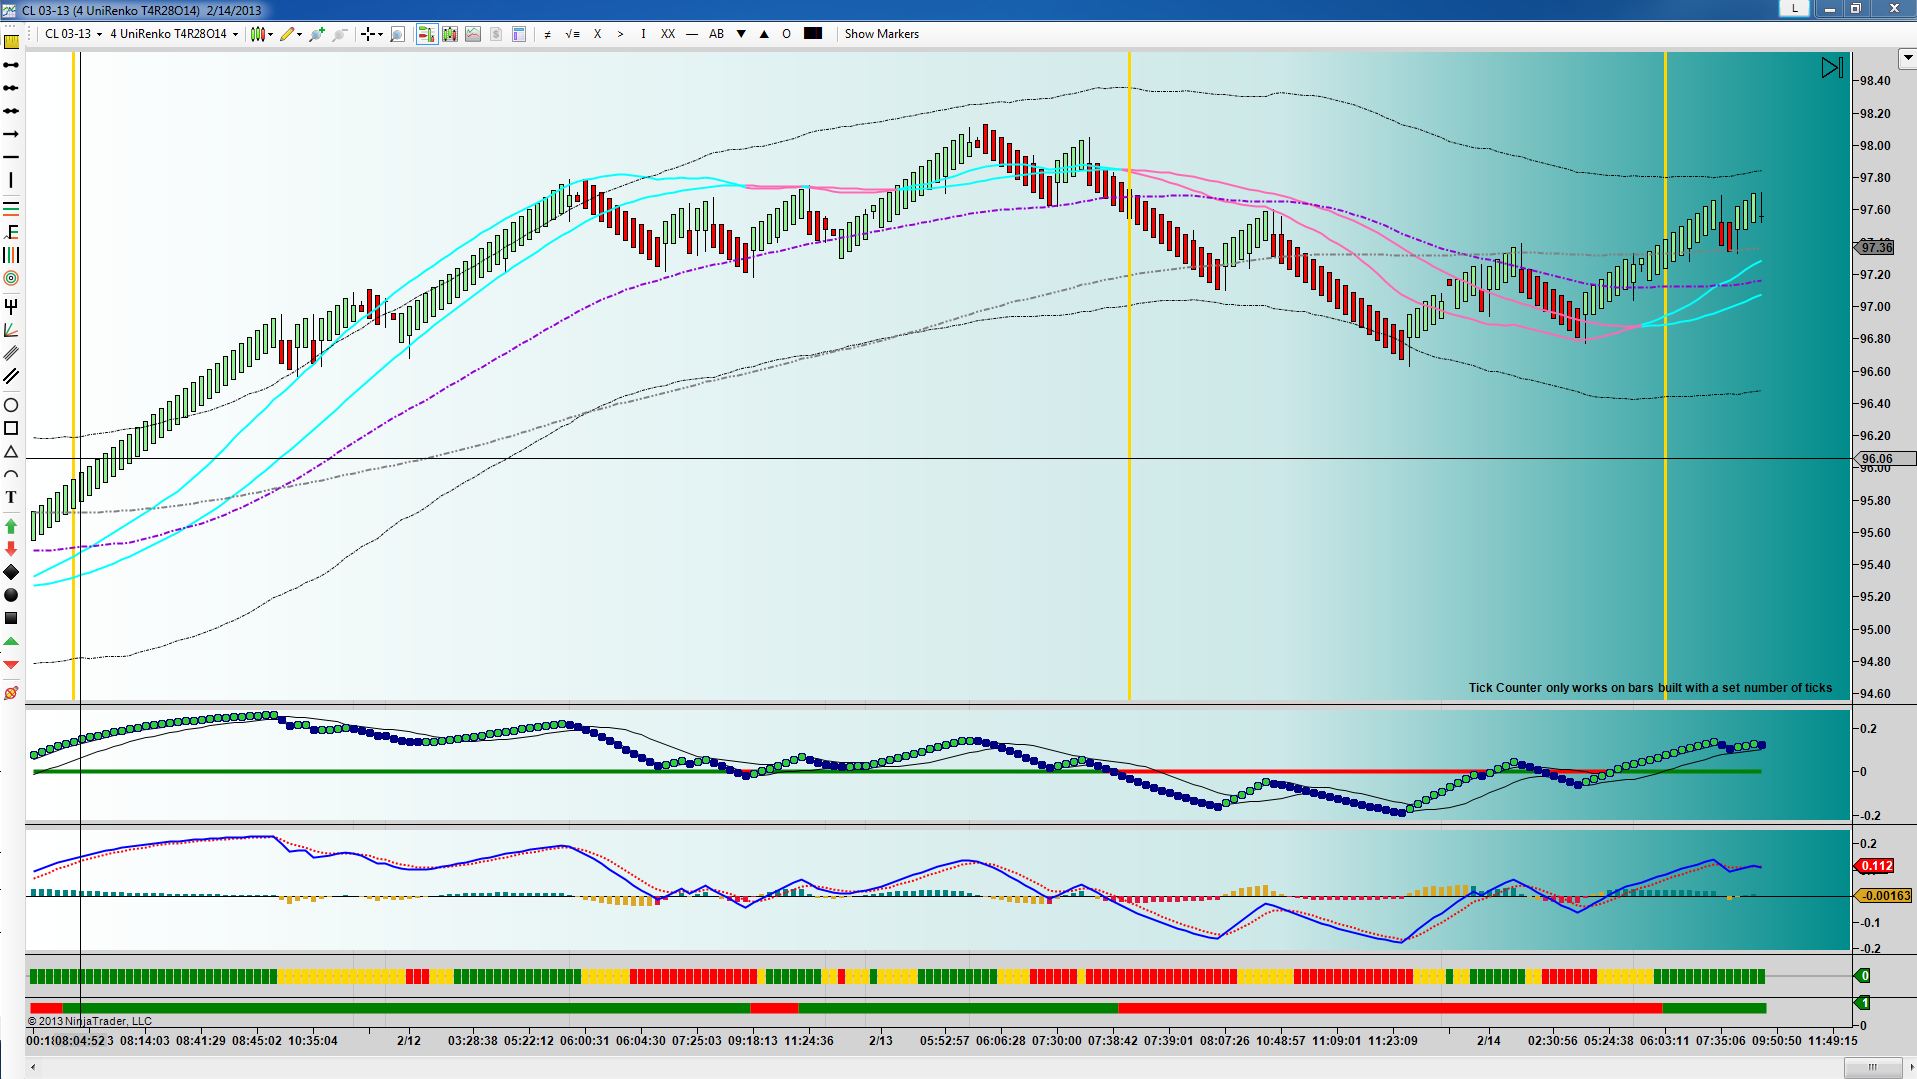Select the Fibonacci Retracements tool
This screenshot has width=1917, height=1079.
click(11, 208)
